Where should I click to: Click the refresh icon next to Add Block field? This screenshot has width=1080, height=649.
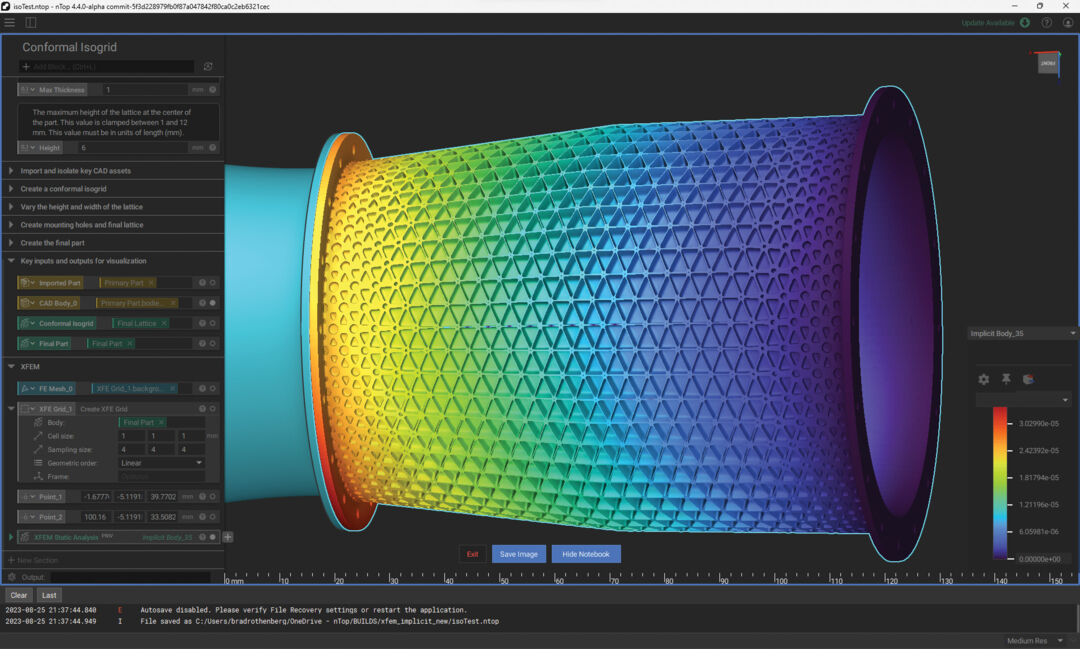coord(207,67)
